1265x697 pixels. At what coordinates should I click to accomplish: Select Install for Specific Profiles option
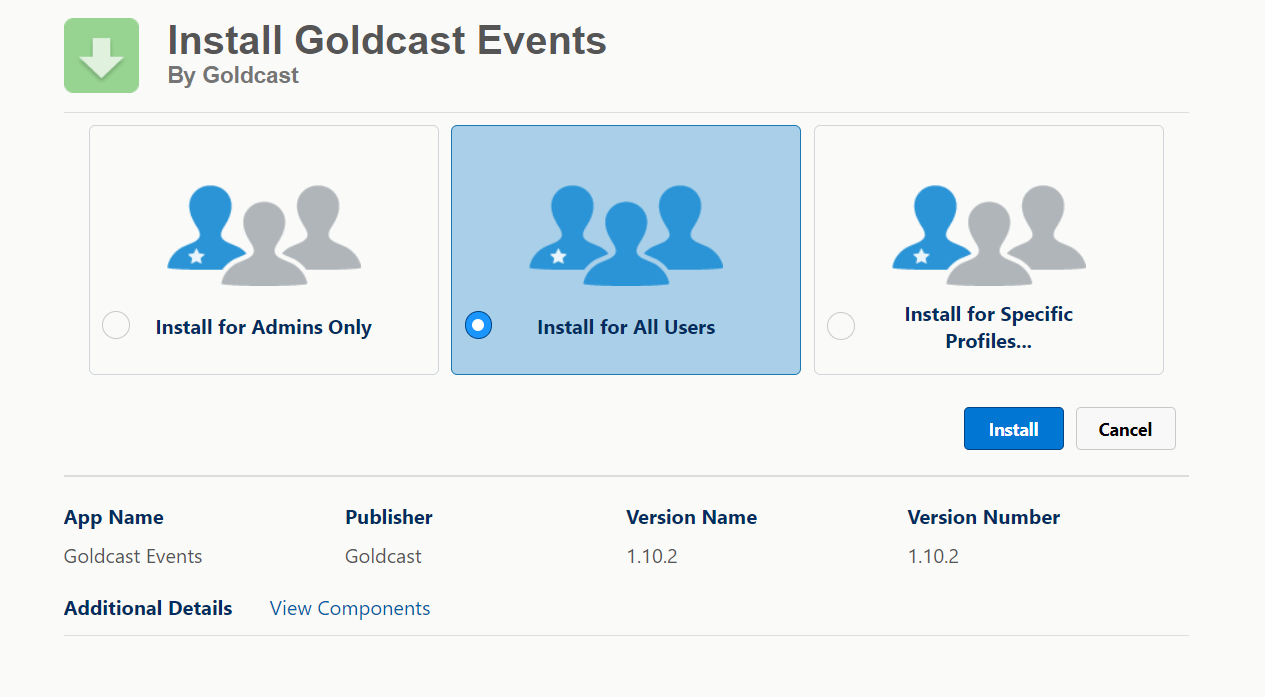tap(840, 325)
